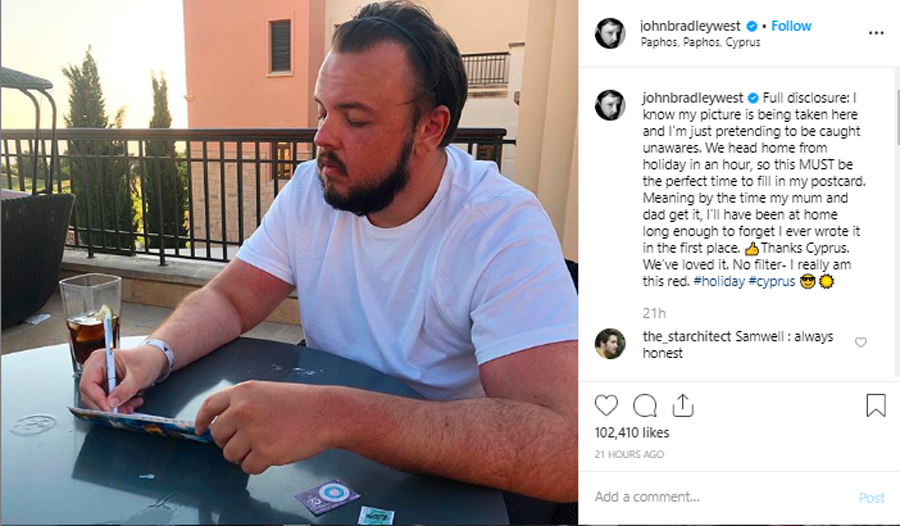The height and width of the screenshot is (526, 900).
Task: Save post with bookmark icon
Action: (876, 405)
